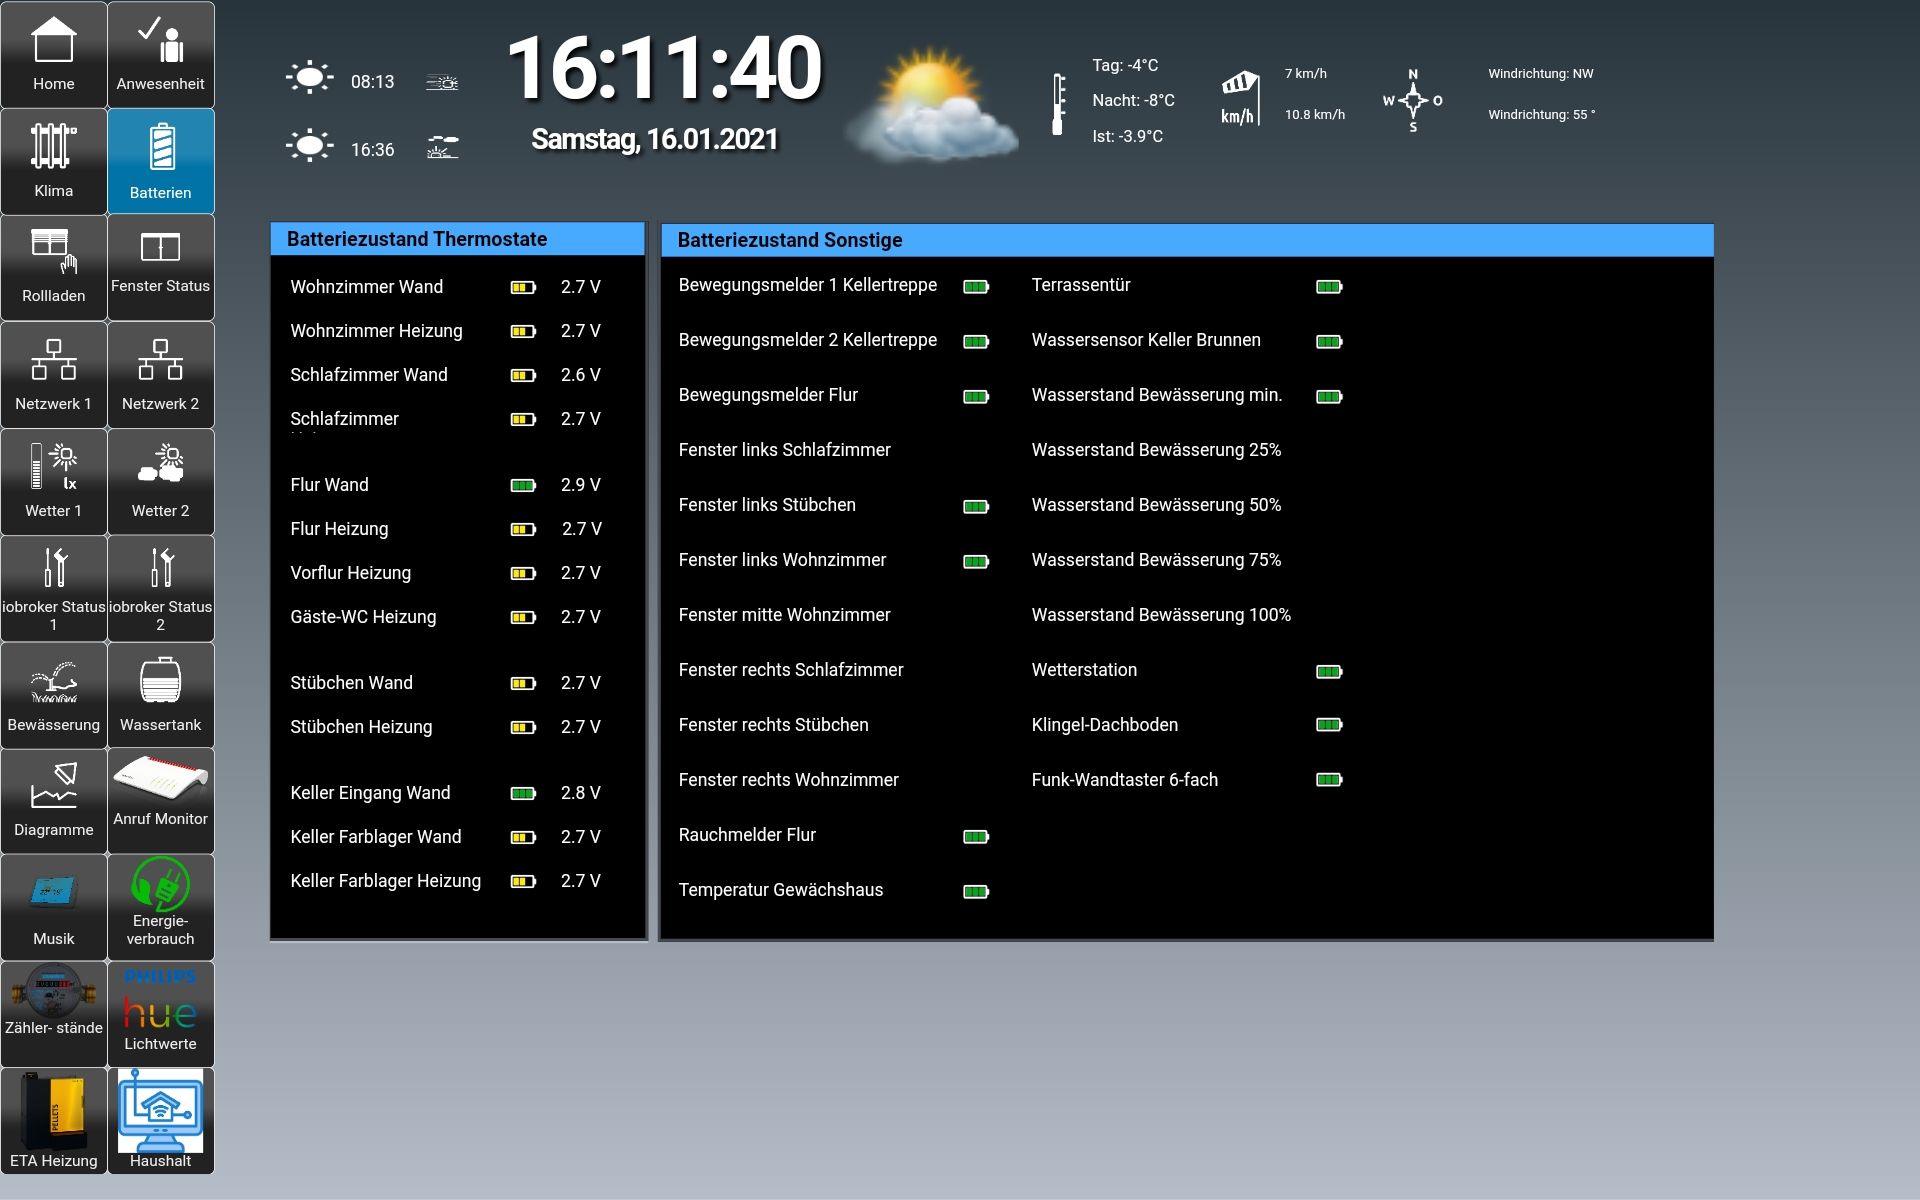Open the Netzwerk 1 tile
The image size is (1920, 1200).
tap(53, 375)
